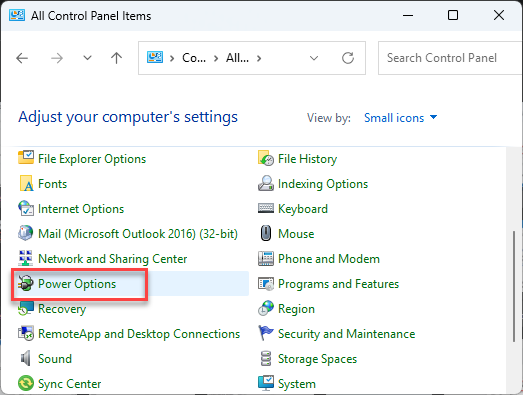
Task: Click the vertical scrollbar thumb
Action: click(514, 286)
